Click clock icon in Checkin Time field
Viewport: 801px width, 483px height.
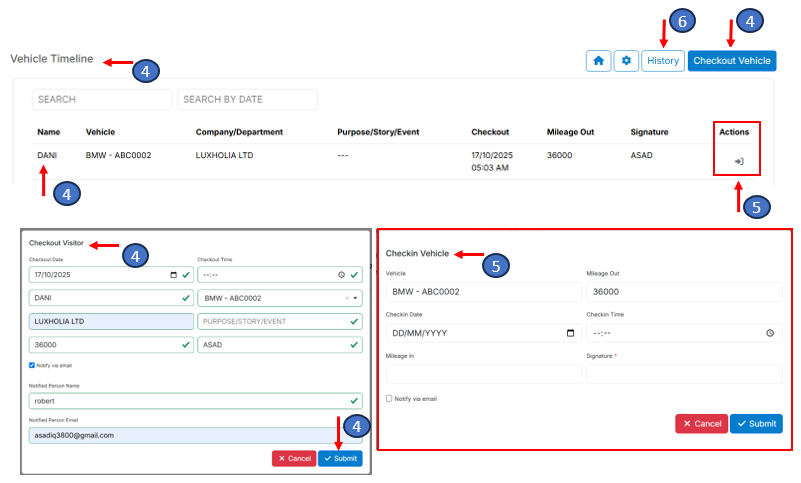click(769, 333)
